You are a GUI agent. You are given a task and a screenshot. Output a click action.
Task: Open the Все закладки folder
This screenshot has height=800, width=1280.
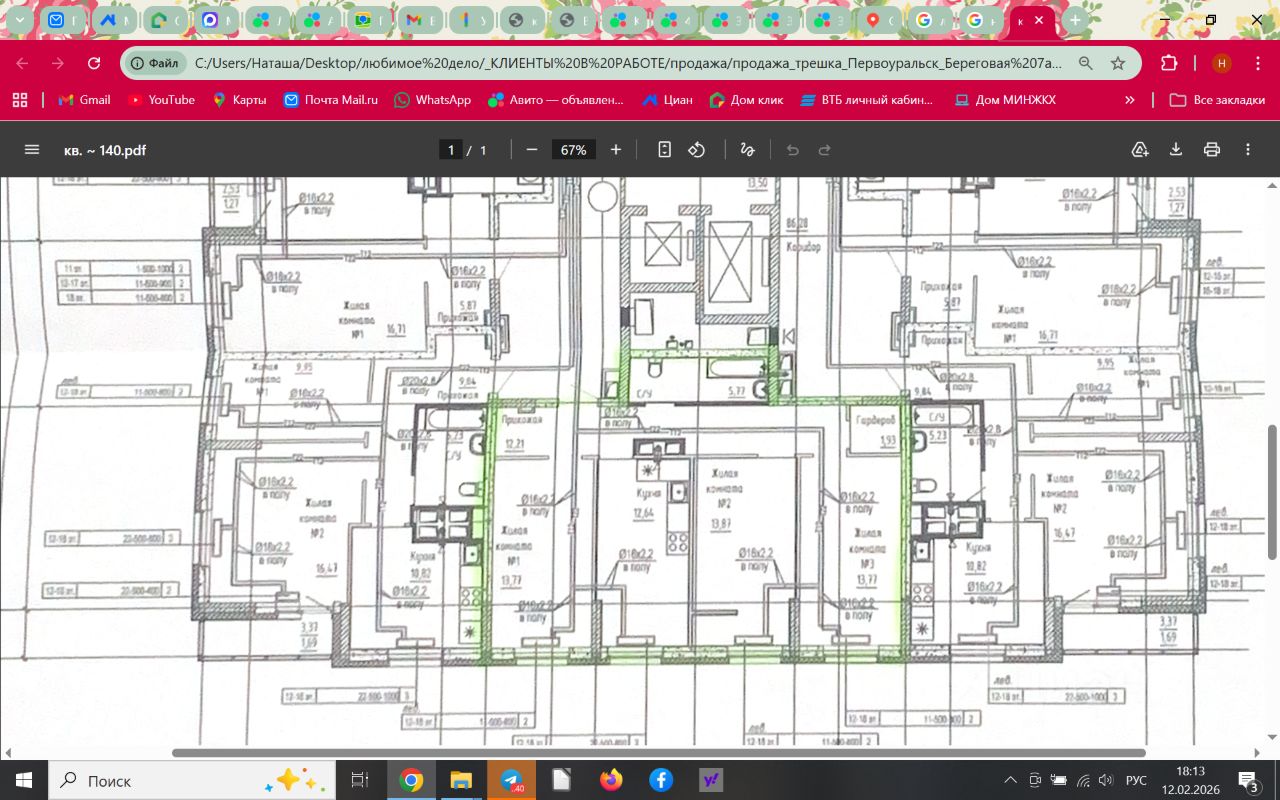pyautogui.click(x=1217, y=100)
